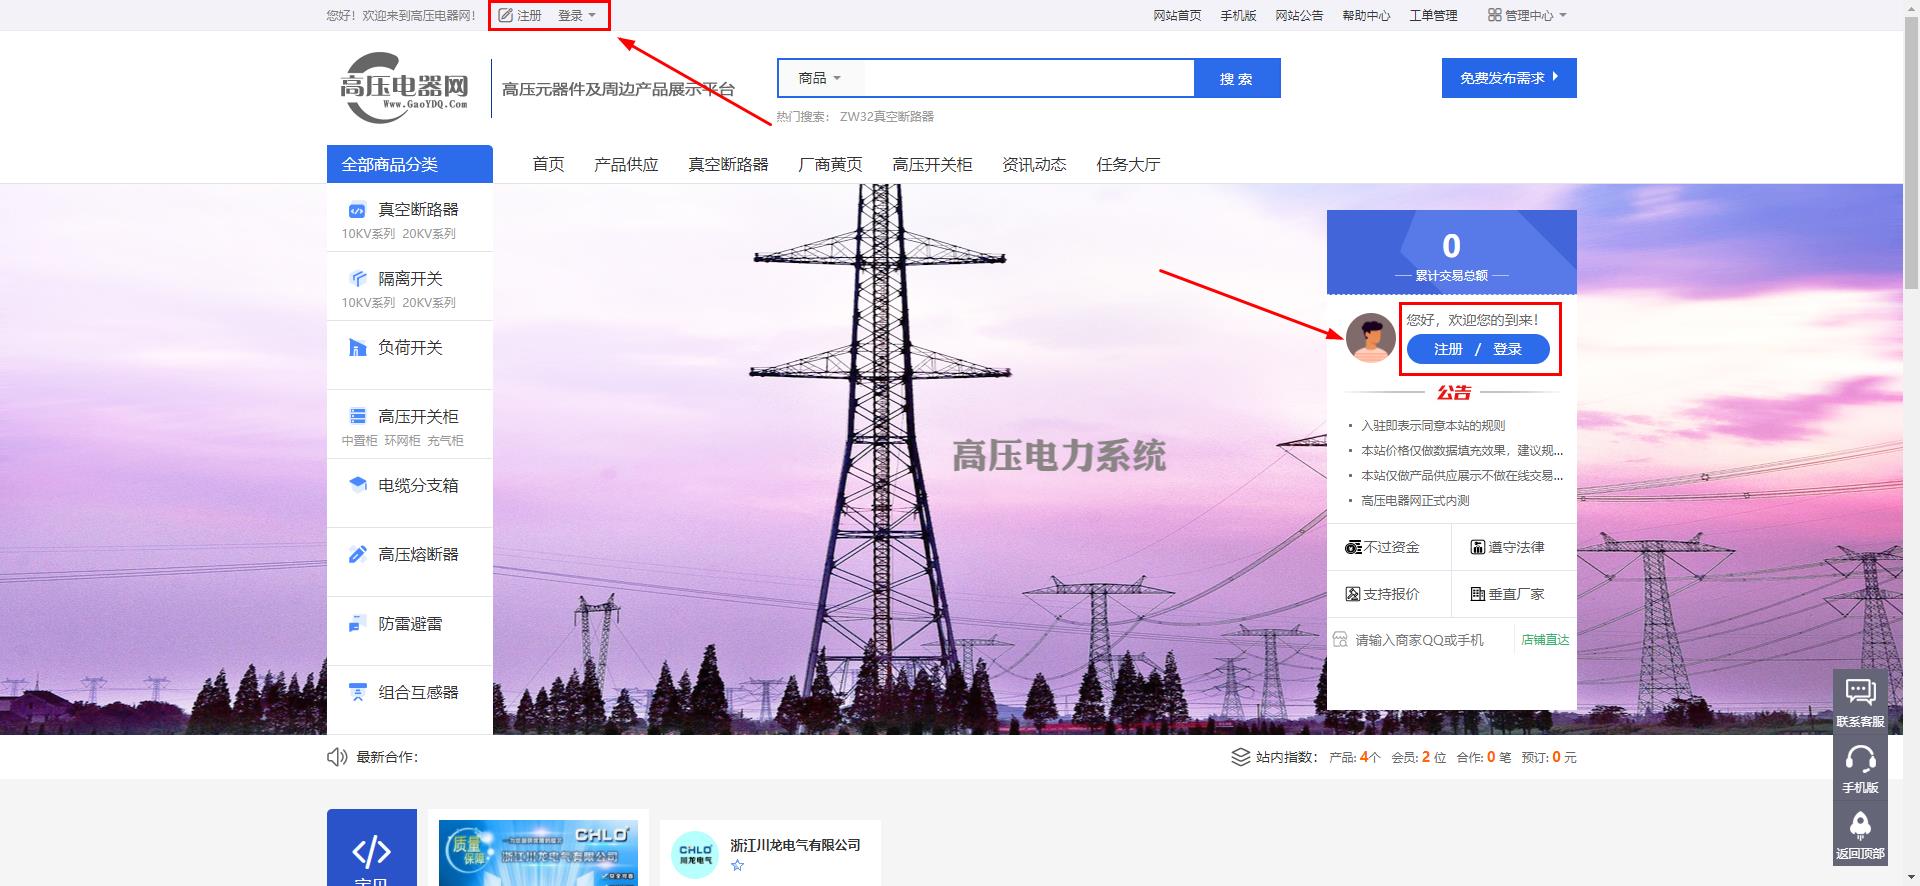Click the 手机版 headset icon

pos(1859,760)
